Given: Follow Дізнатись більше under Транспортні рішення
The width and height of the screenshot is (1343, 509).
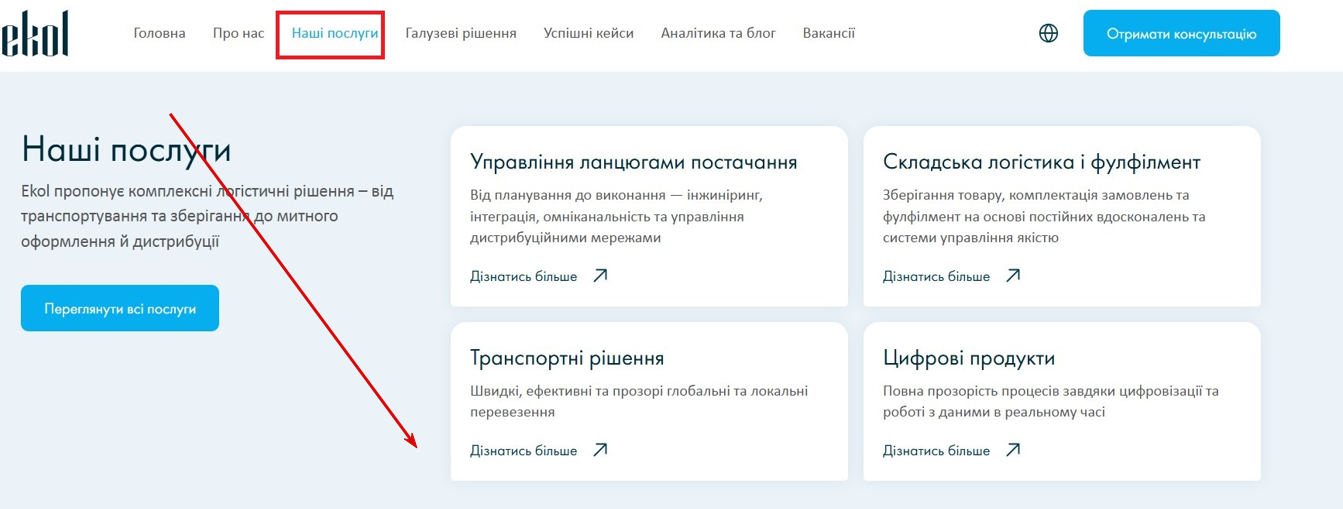Looking at the screenshot, I should click(523, 450).
